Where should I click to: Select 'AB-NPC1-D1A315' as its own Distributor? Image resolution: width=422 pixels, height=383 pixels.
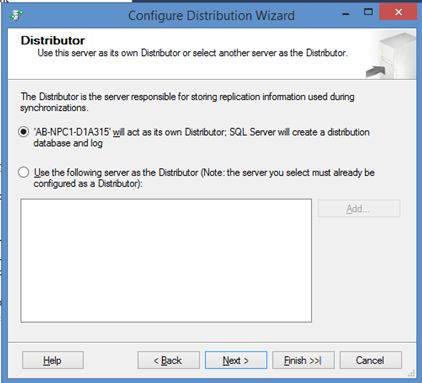[x=23, y=132]
